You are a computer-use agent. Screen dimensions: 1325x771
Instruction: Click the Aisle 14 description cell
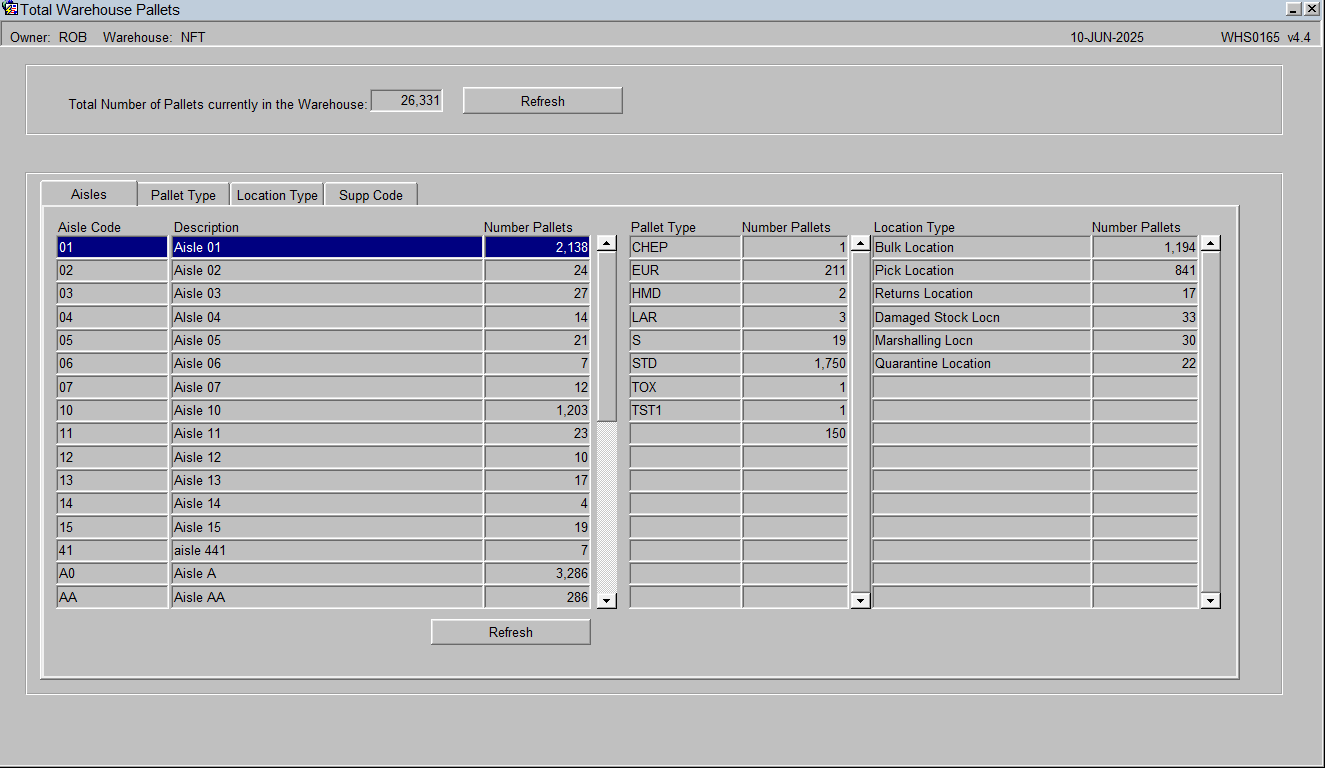point(327,503)
